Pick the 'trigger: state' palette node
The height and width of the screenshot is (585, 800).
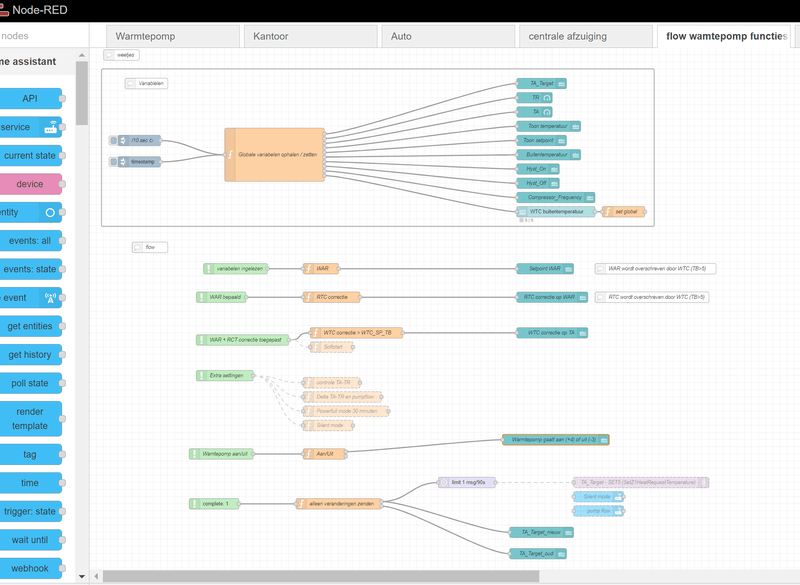[x=30, y=512]
